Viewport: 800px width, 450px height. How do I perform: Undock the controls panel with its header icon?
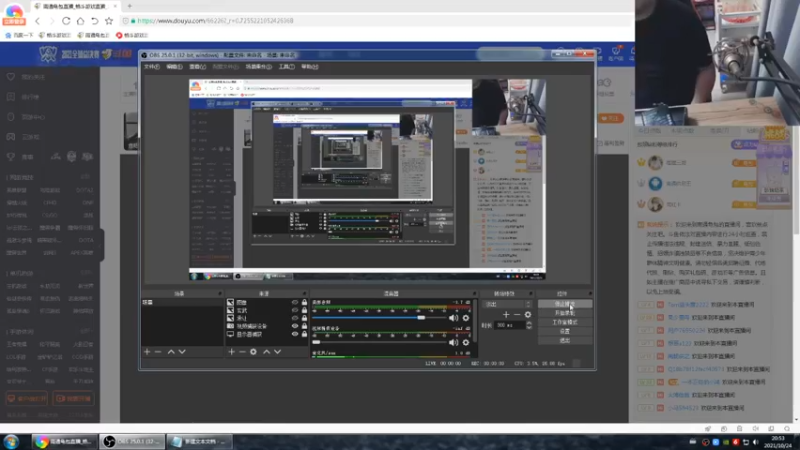590,294
